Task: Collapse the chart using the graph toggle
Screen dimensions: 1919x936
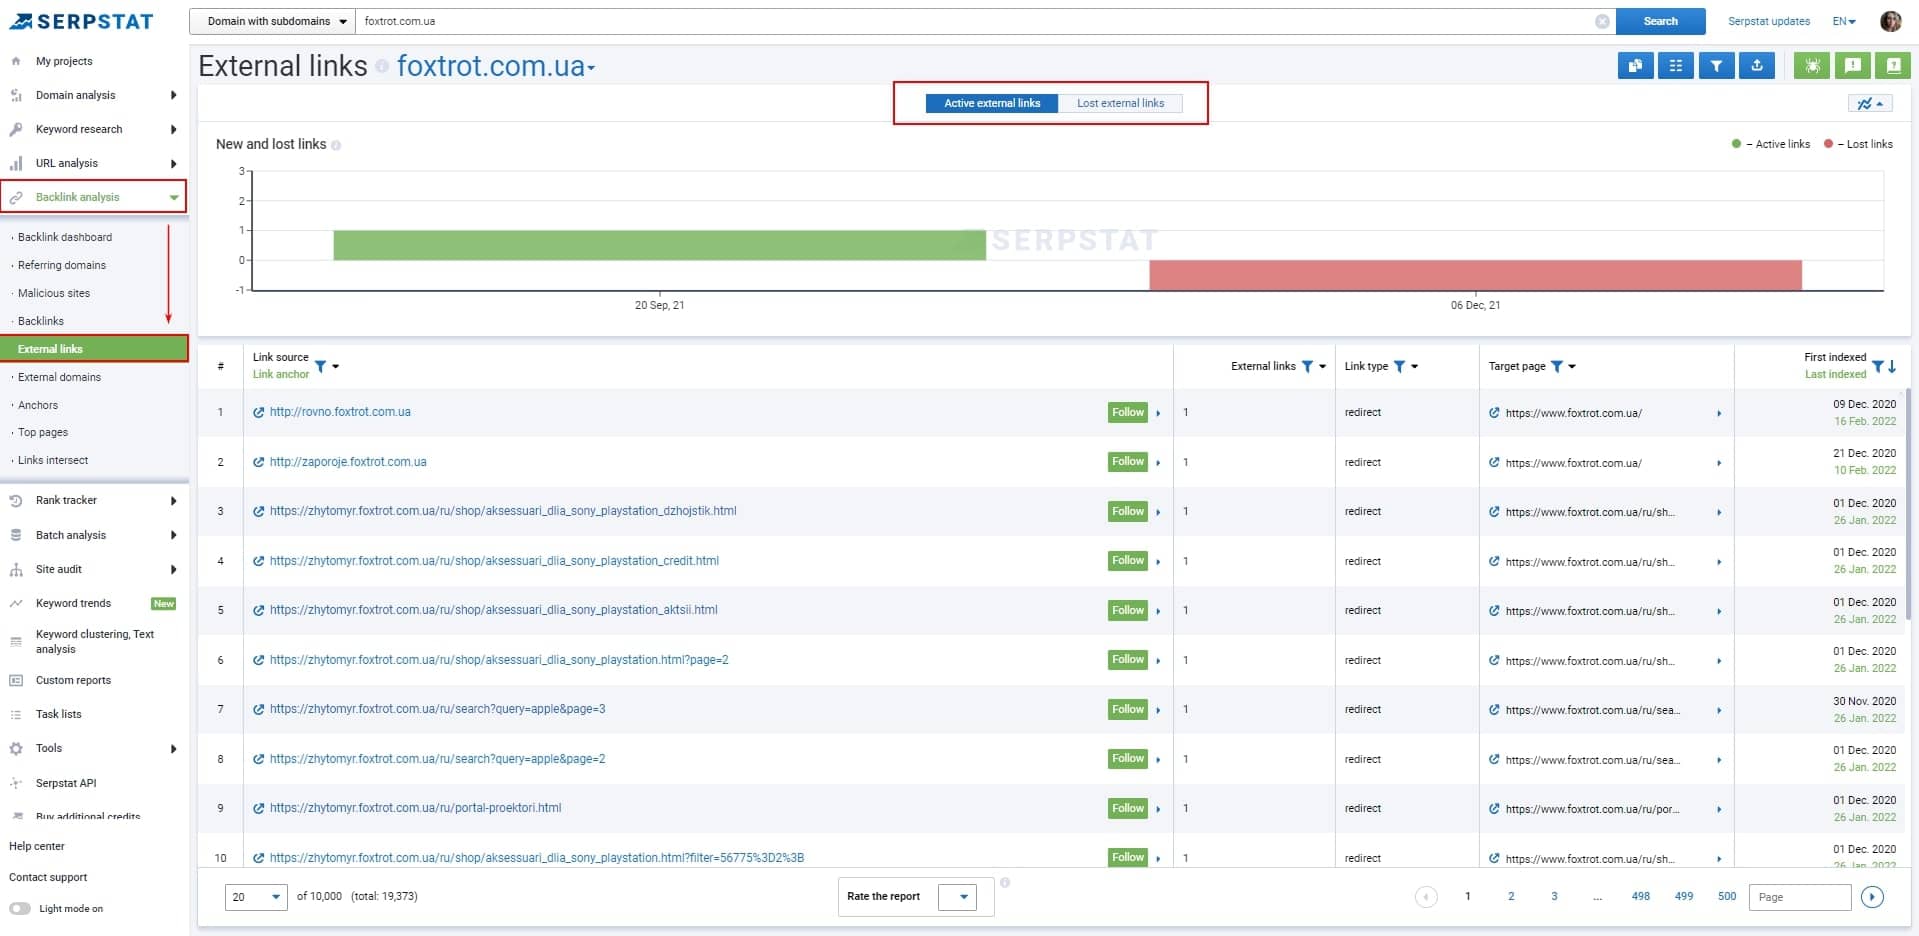Action: (x=1869, y=104)
